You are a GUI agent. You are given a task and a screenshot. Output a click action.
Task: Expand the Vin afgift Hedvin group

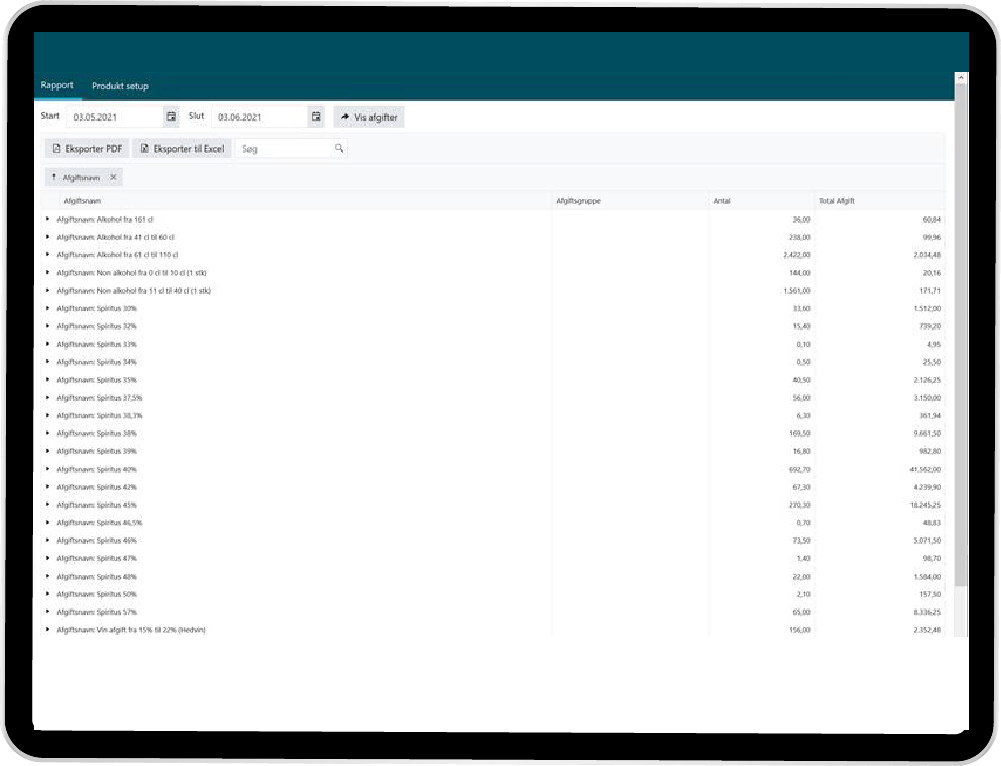47,630
